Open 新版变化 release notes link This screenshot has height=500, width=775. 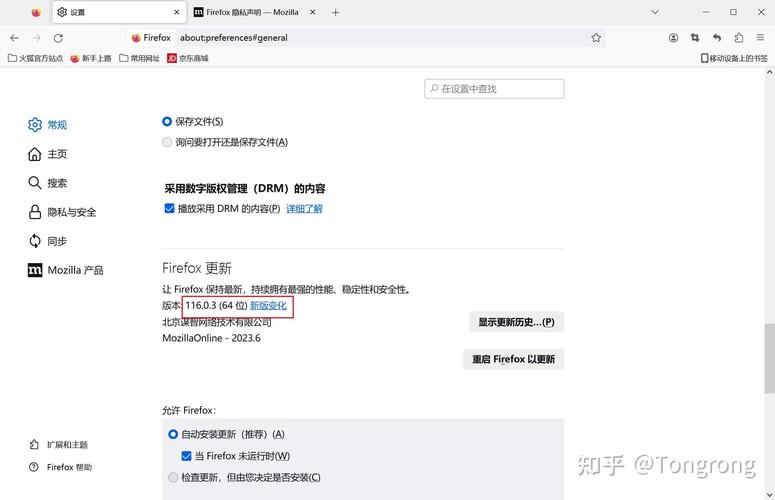click(268, 305)
